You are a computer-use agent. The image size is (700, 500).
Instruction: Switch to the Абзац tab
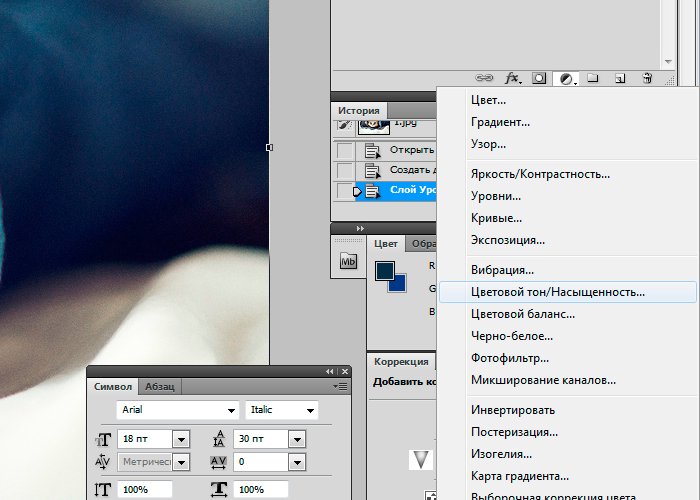click(160, 386)
